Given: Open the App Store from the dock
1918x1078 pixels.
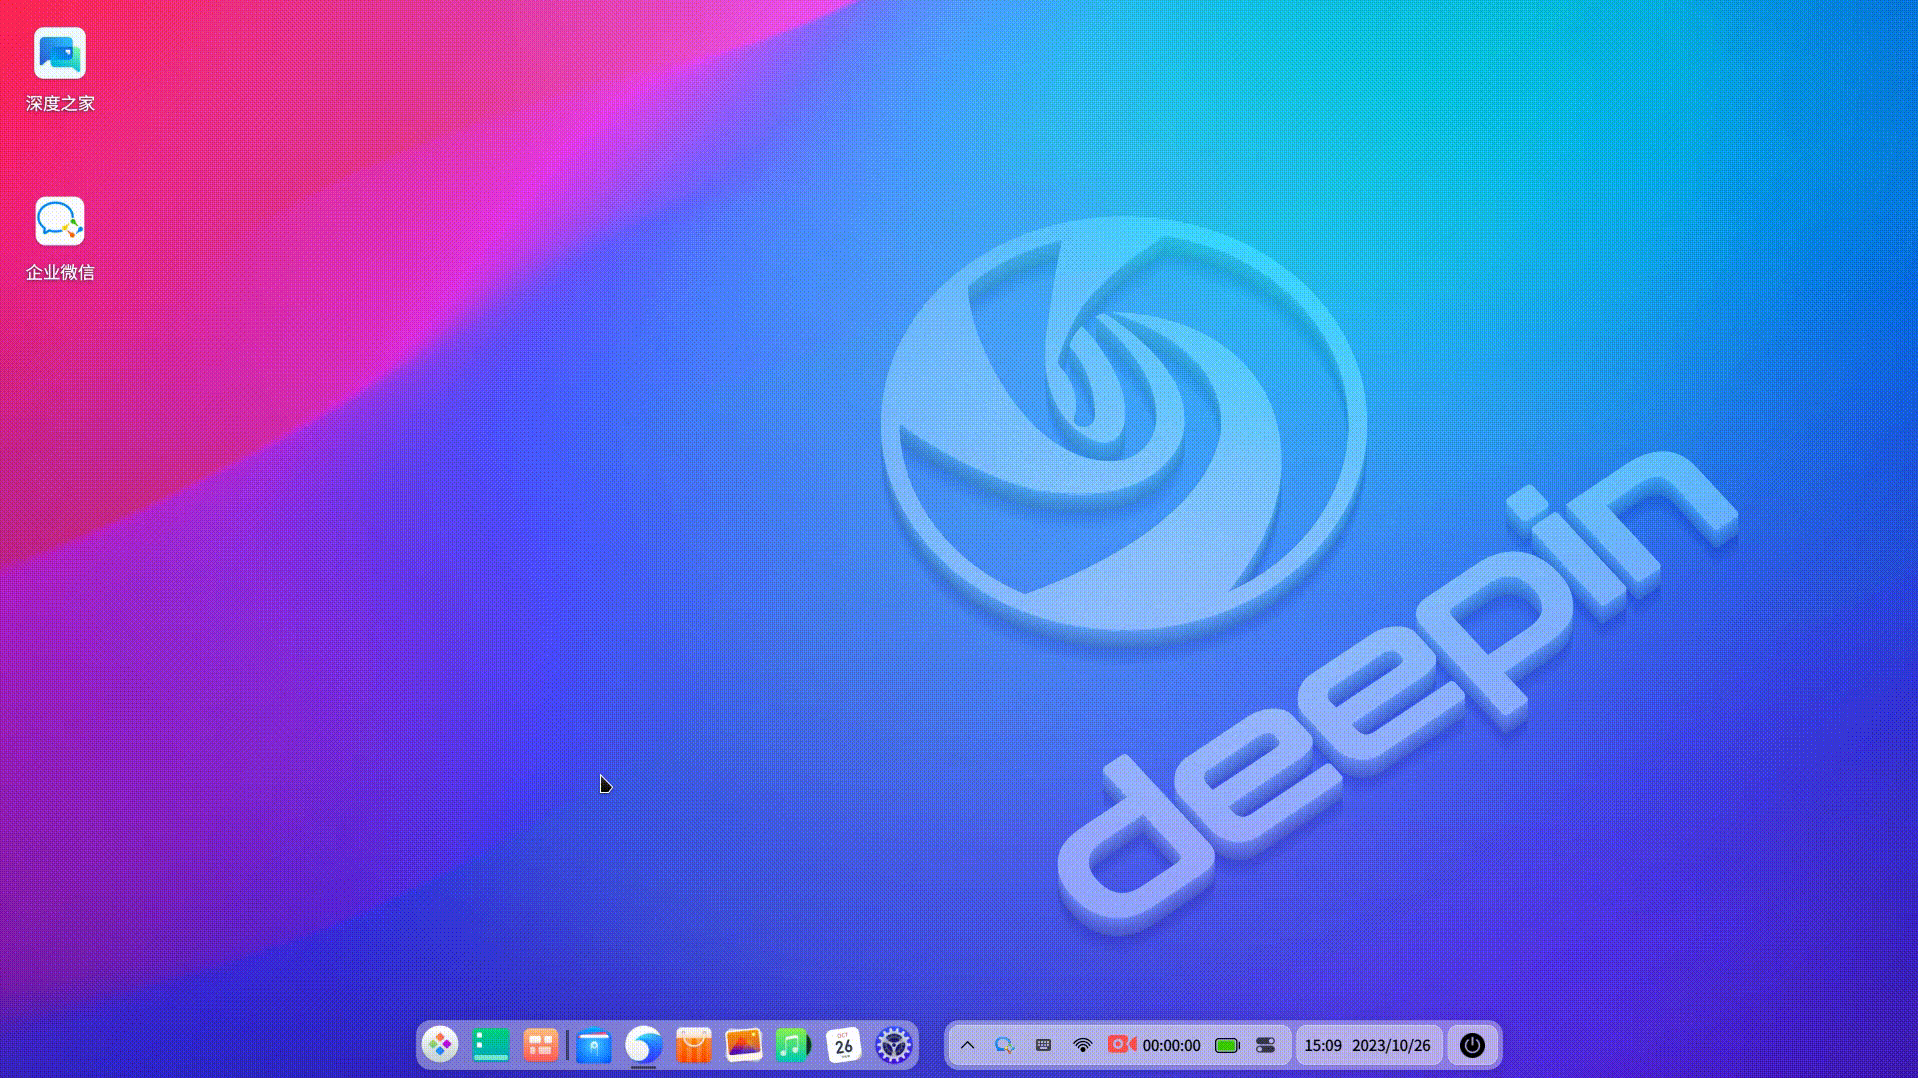Looking at the screenshot, I should pos(693,1045).
